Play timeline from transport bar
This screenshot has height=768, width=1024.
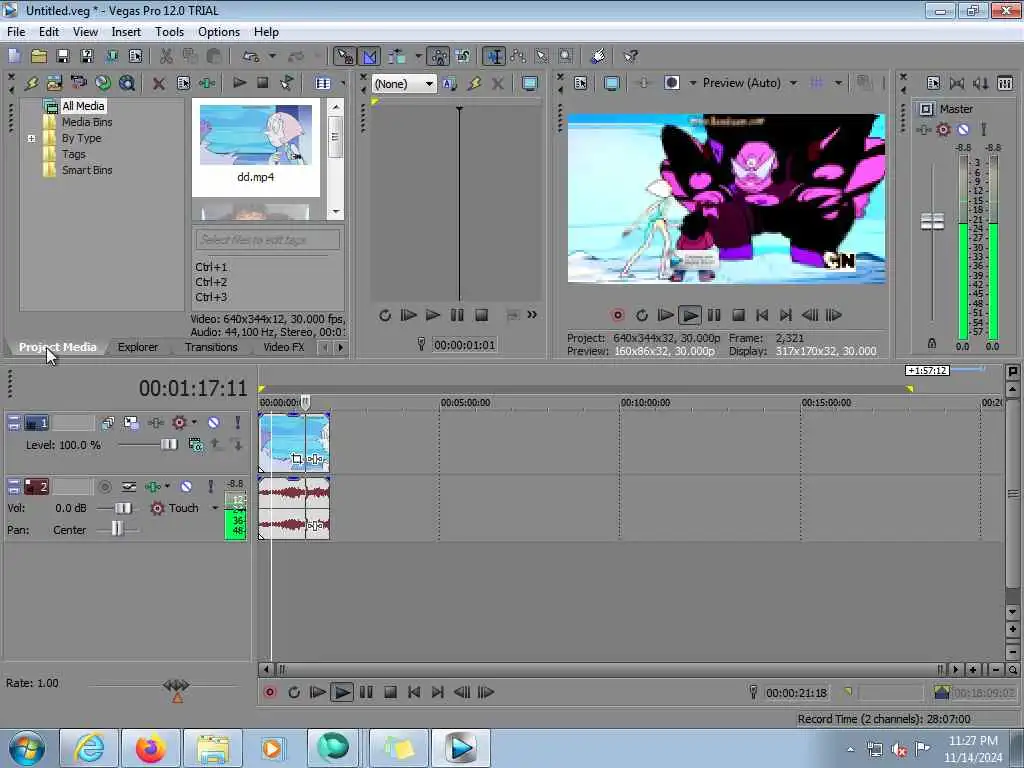[x=342, y=692]
